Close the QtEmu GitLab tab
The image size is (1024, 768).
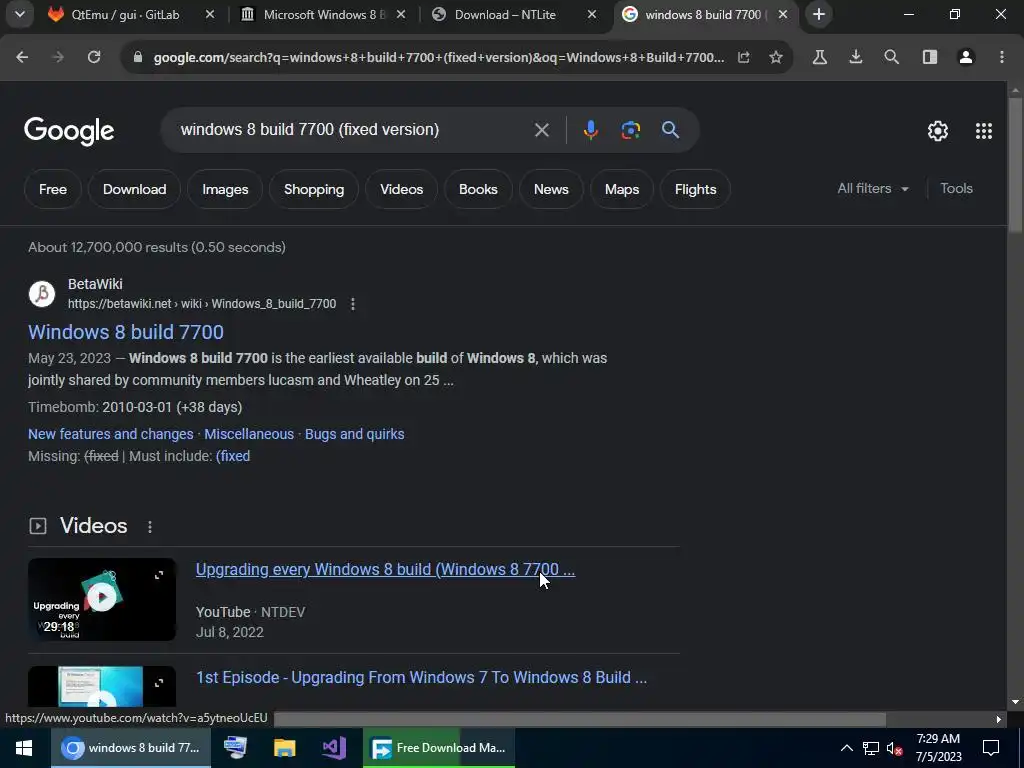(x=210, y=14)
